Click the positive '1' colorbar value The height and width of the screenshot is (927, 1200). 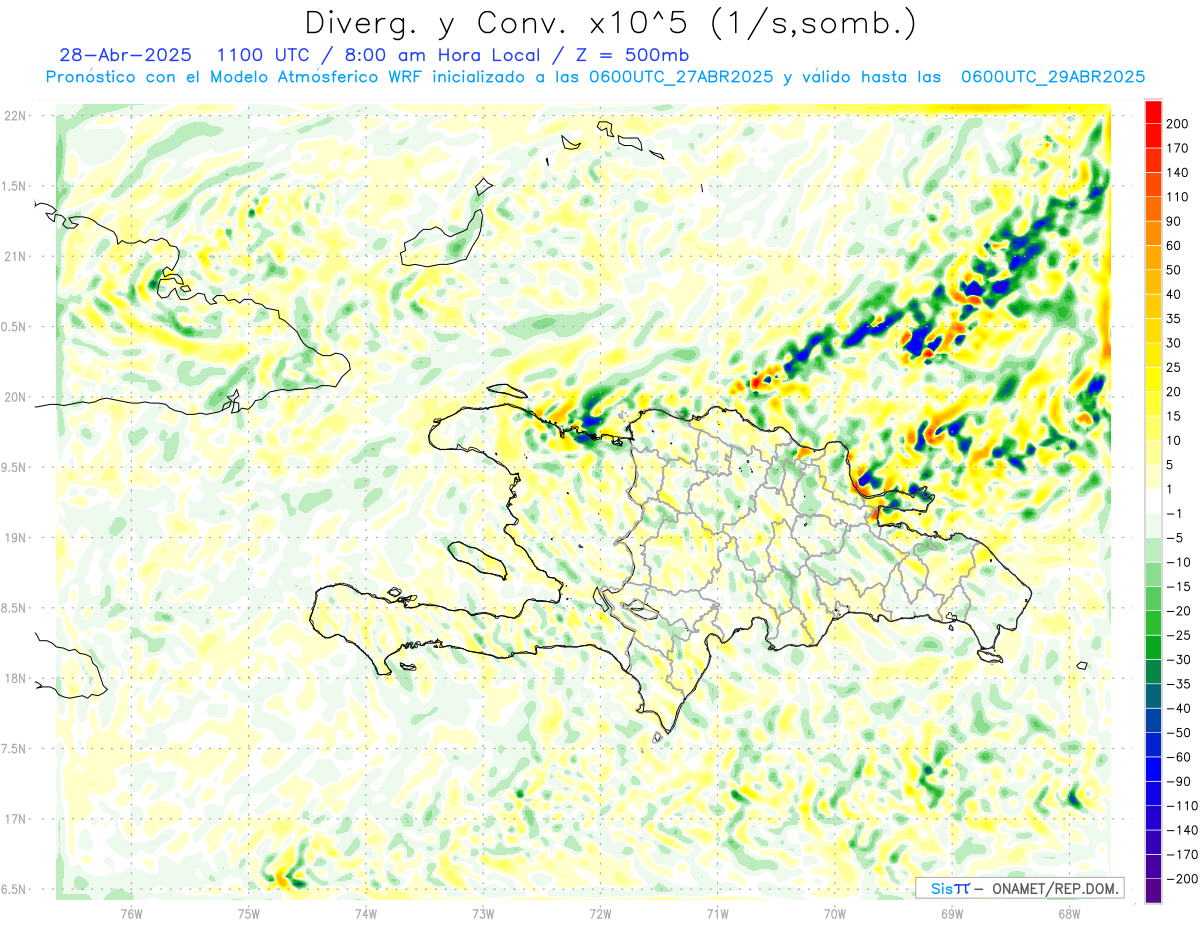tap(1171, 489)
